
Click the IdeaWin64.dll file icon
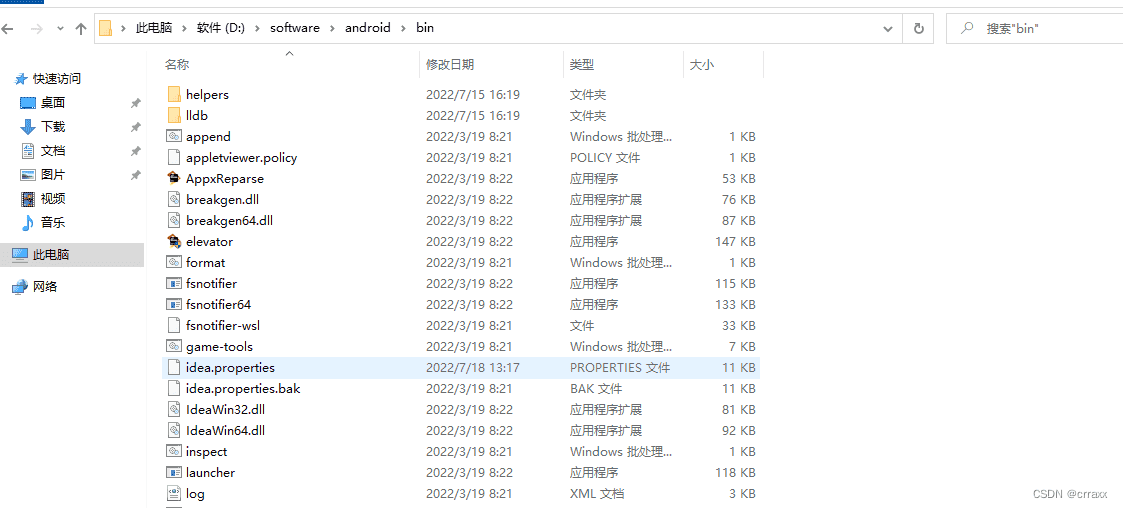[173, 431]
